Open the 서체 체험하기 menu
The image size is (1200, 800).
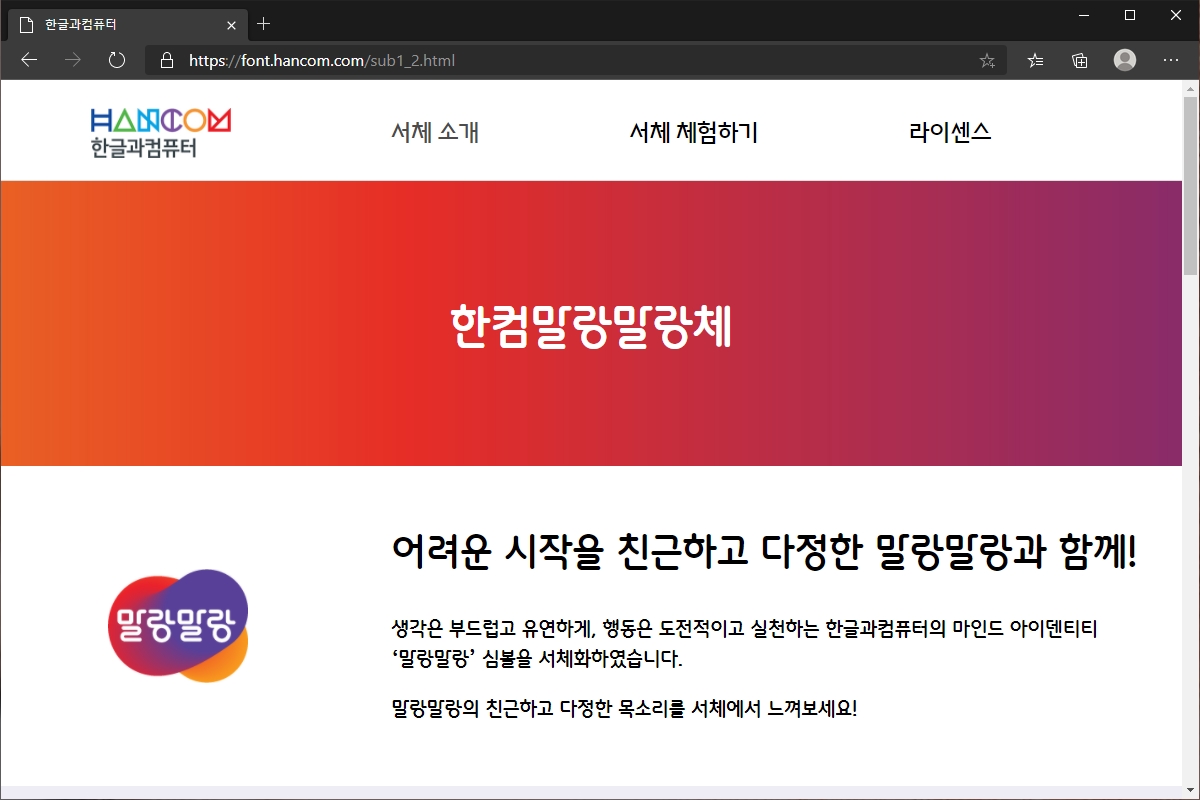(x=694, y=132)
